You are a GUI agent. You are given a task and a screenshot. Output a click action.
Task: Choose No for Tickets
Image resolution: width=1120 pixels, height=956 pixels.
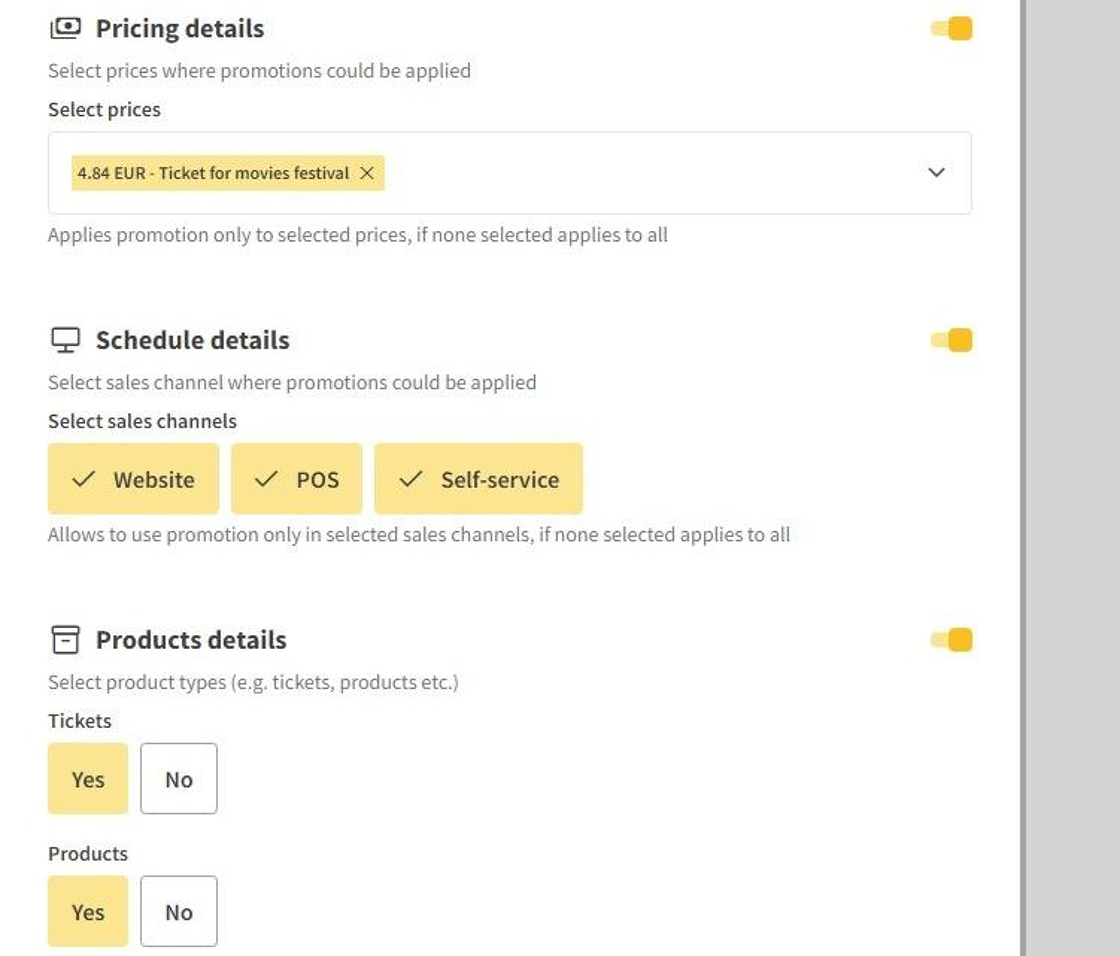pos(179,779)
